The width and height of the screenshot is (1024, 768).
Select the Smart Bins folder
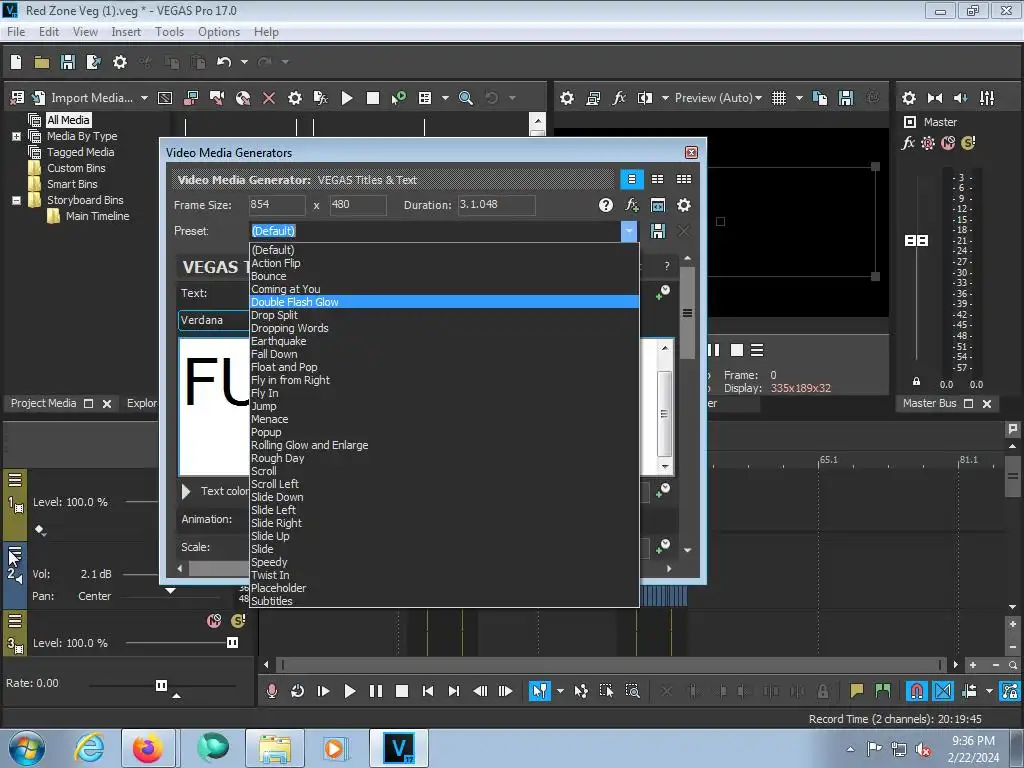click(x=72, y=184)
